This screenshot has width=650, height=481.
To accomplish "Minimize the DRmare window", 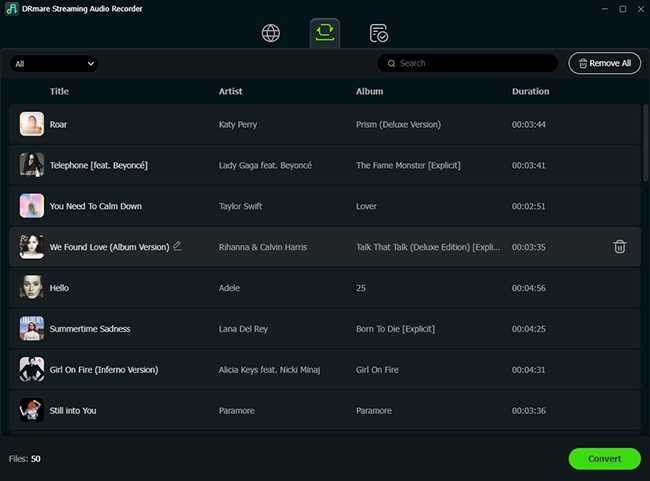I will [x=605, y=9].
